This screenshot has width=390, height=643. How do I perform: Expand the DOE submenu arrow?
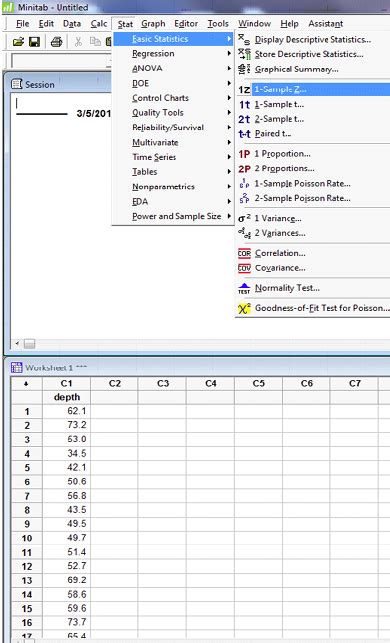pyautogui.click(x=229, y=83)
